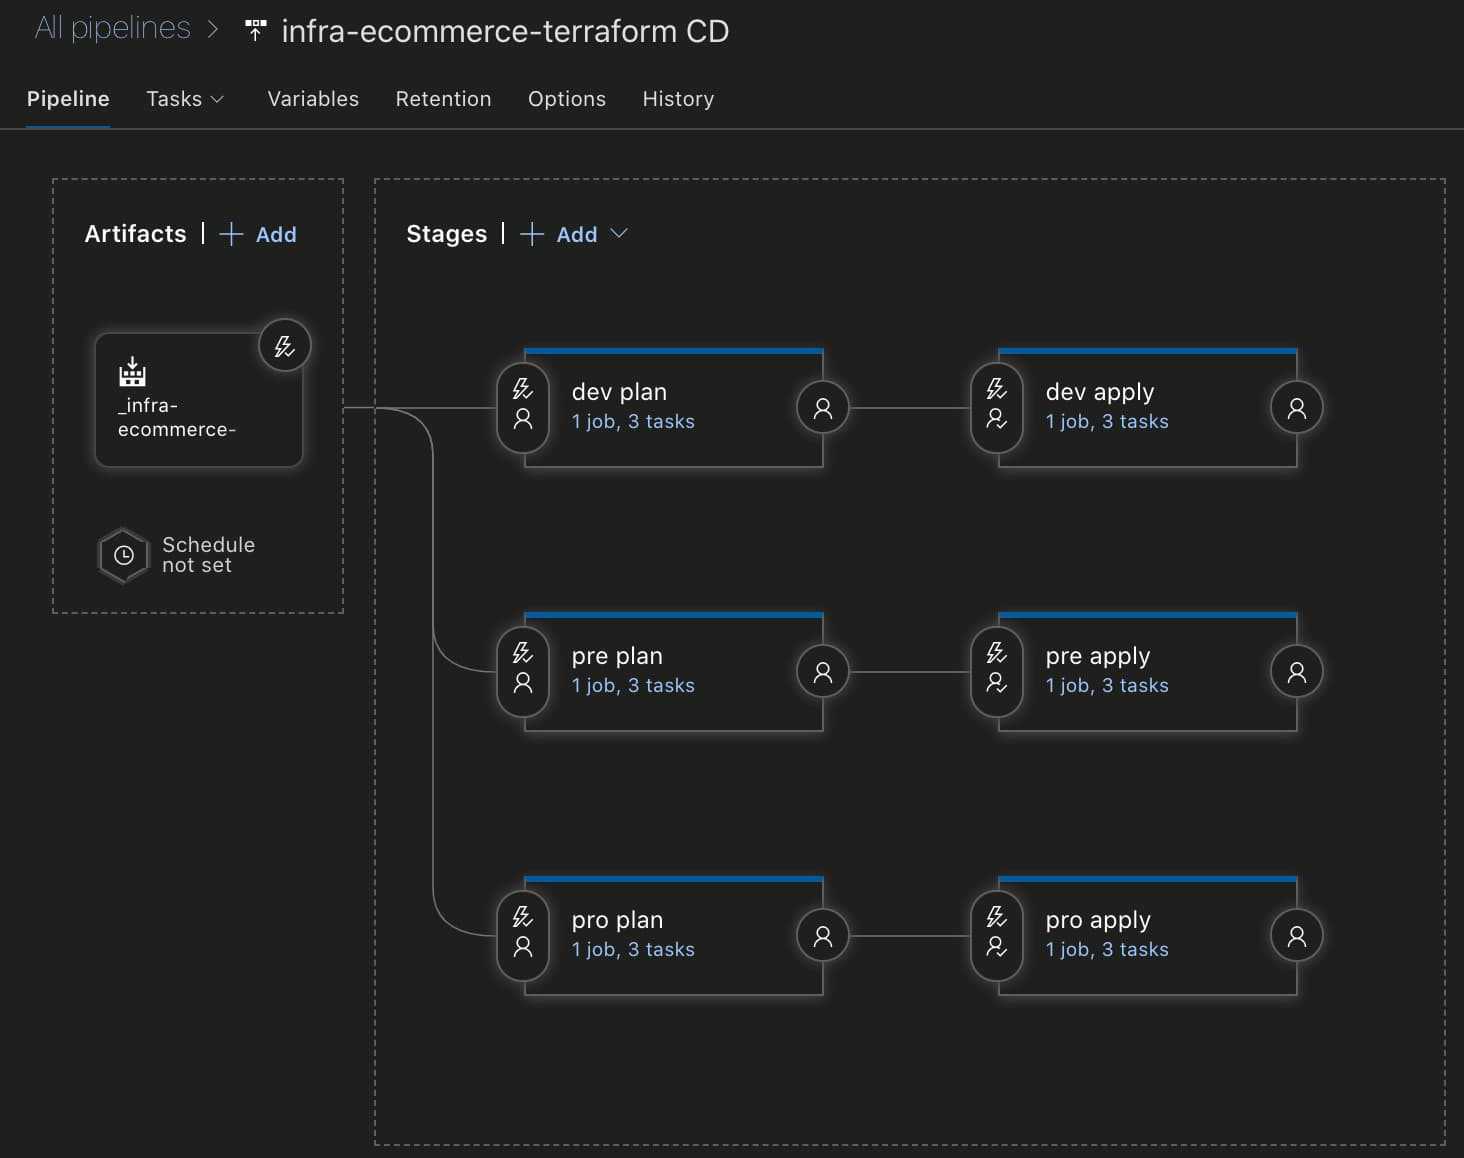1464x1158 pixels.
Task: Go back to All pipelines
Action: tap(112, 28)
